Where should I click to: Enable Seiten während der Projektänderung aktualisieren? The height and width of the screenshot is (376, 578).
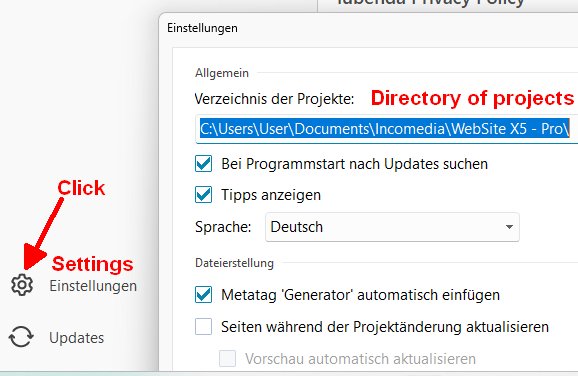203,327
